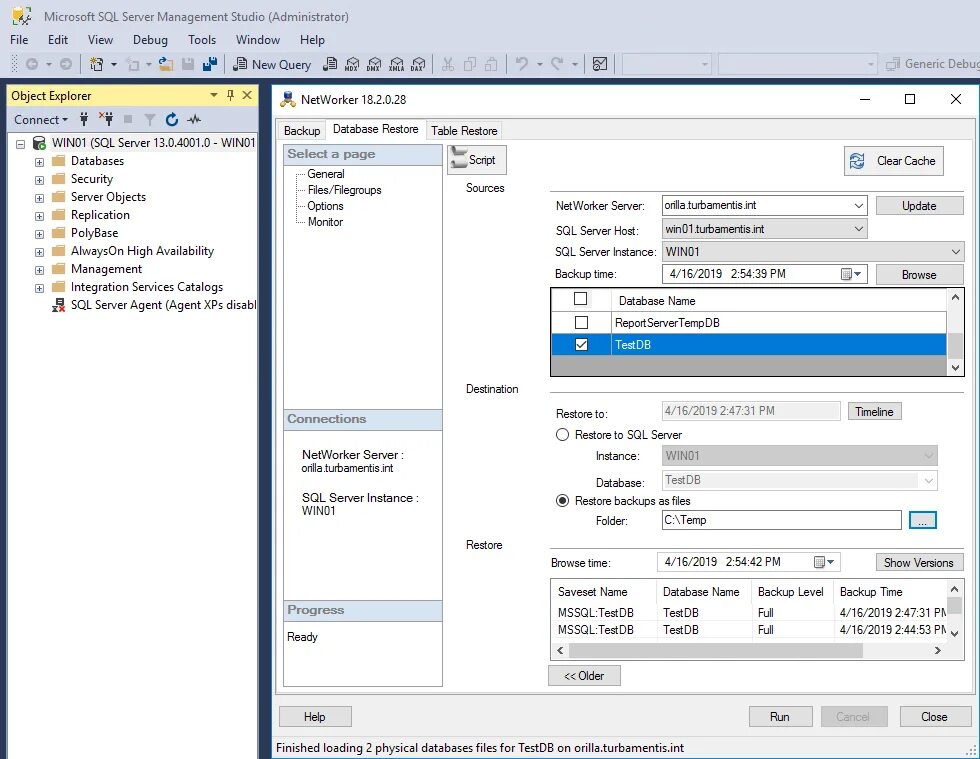980x759 pixels.
Task: Open the Tools menu
Action: (x=202, y=39)
